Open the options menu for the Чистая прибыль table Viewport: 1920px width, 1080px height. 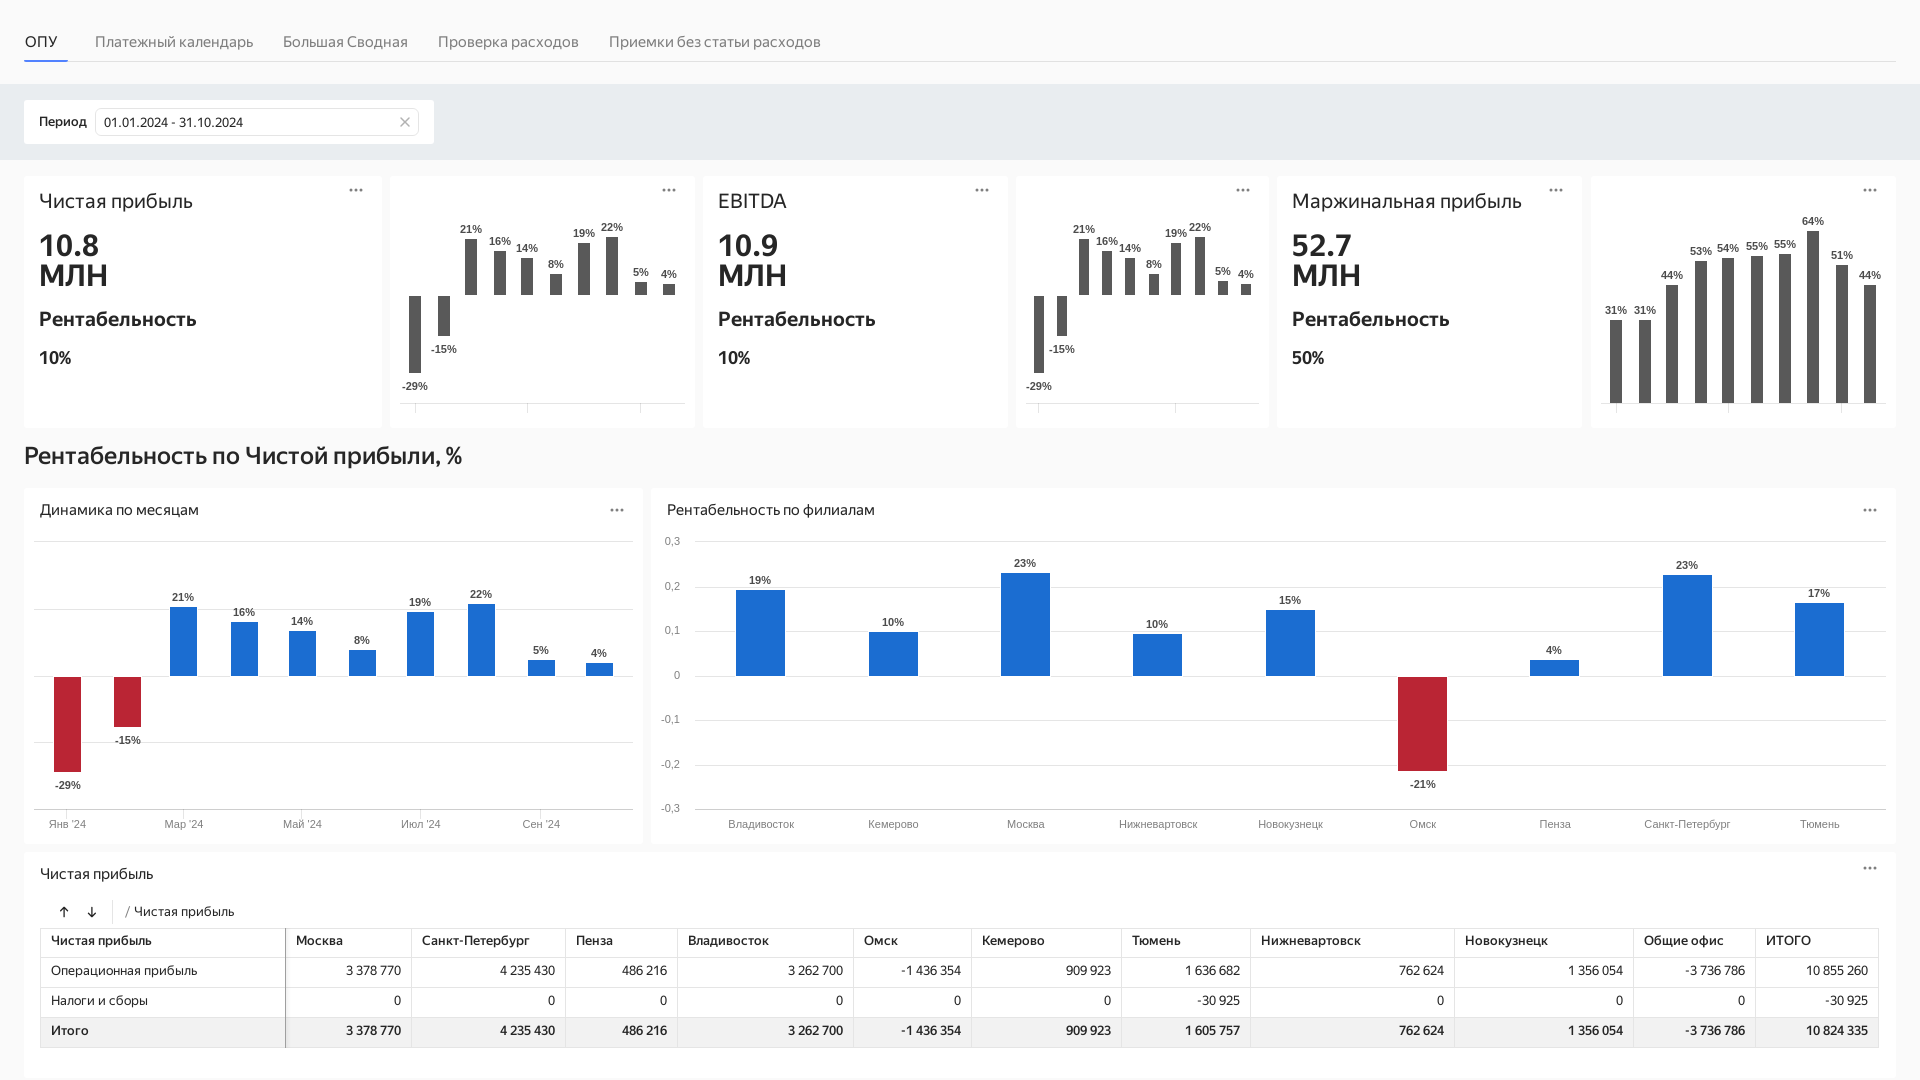click(x=1870, y=868)
